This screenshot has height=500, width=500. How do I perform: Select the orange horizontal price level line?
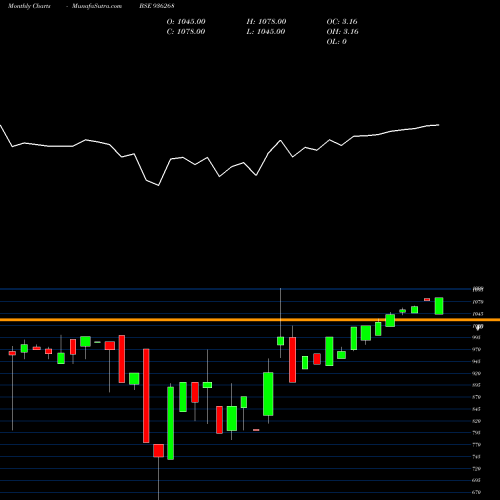(250, 320)
